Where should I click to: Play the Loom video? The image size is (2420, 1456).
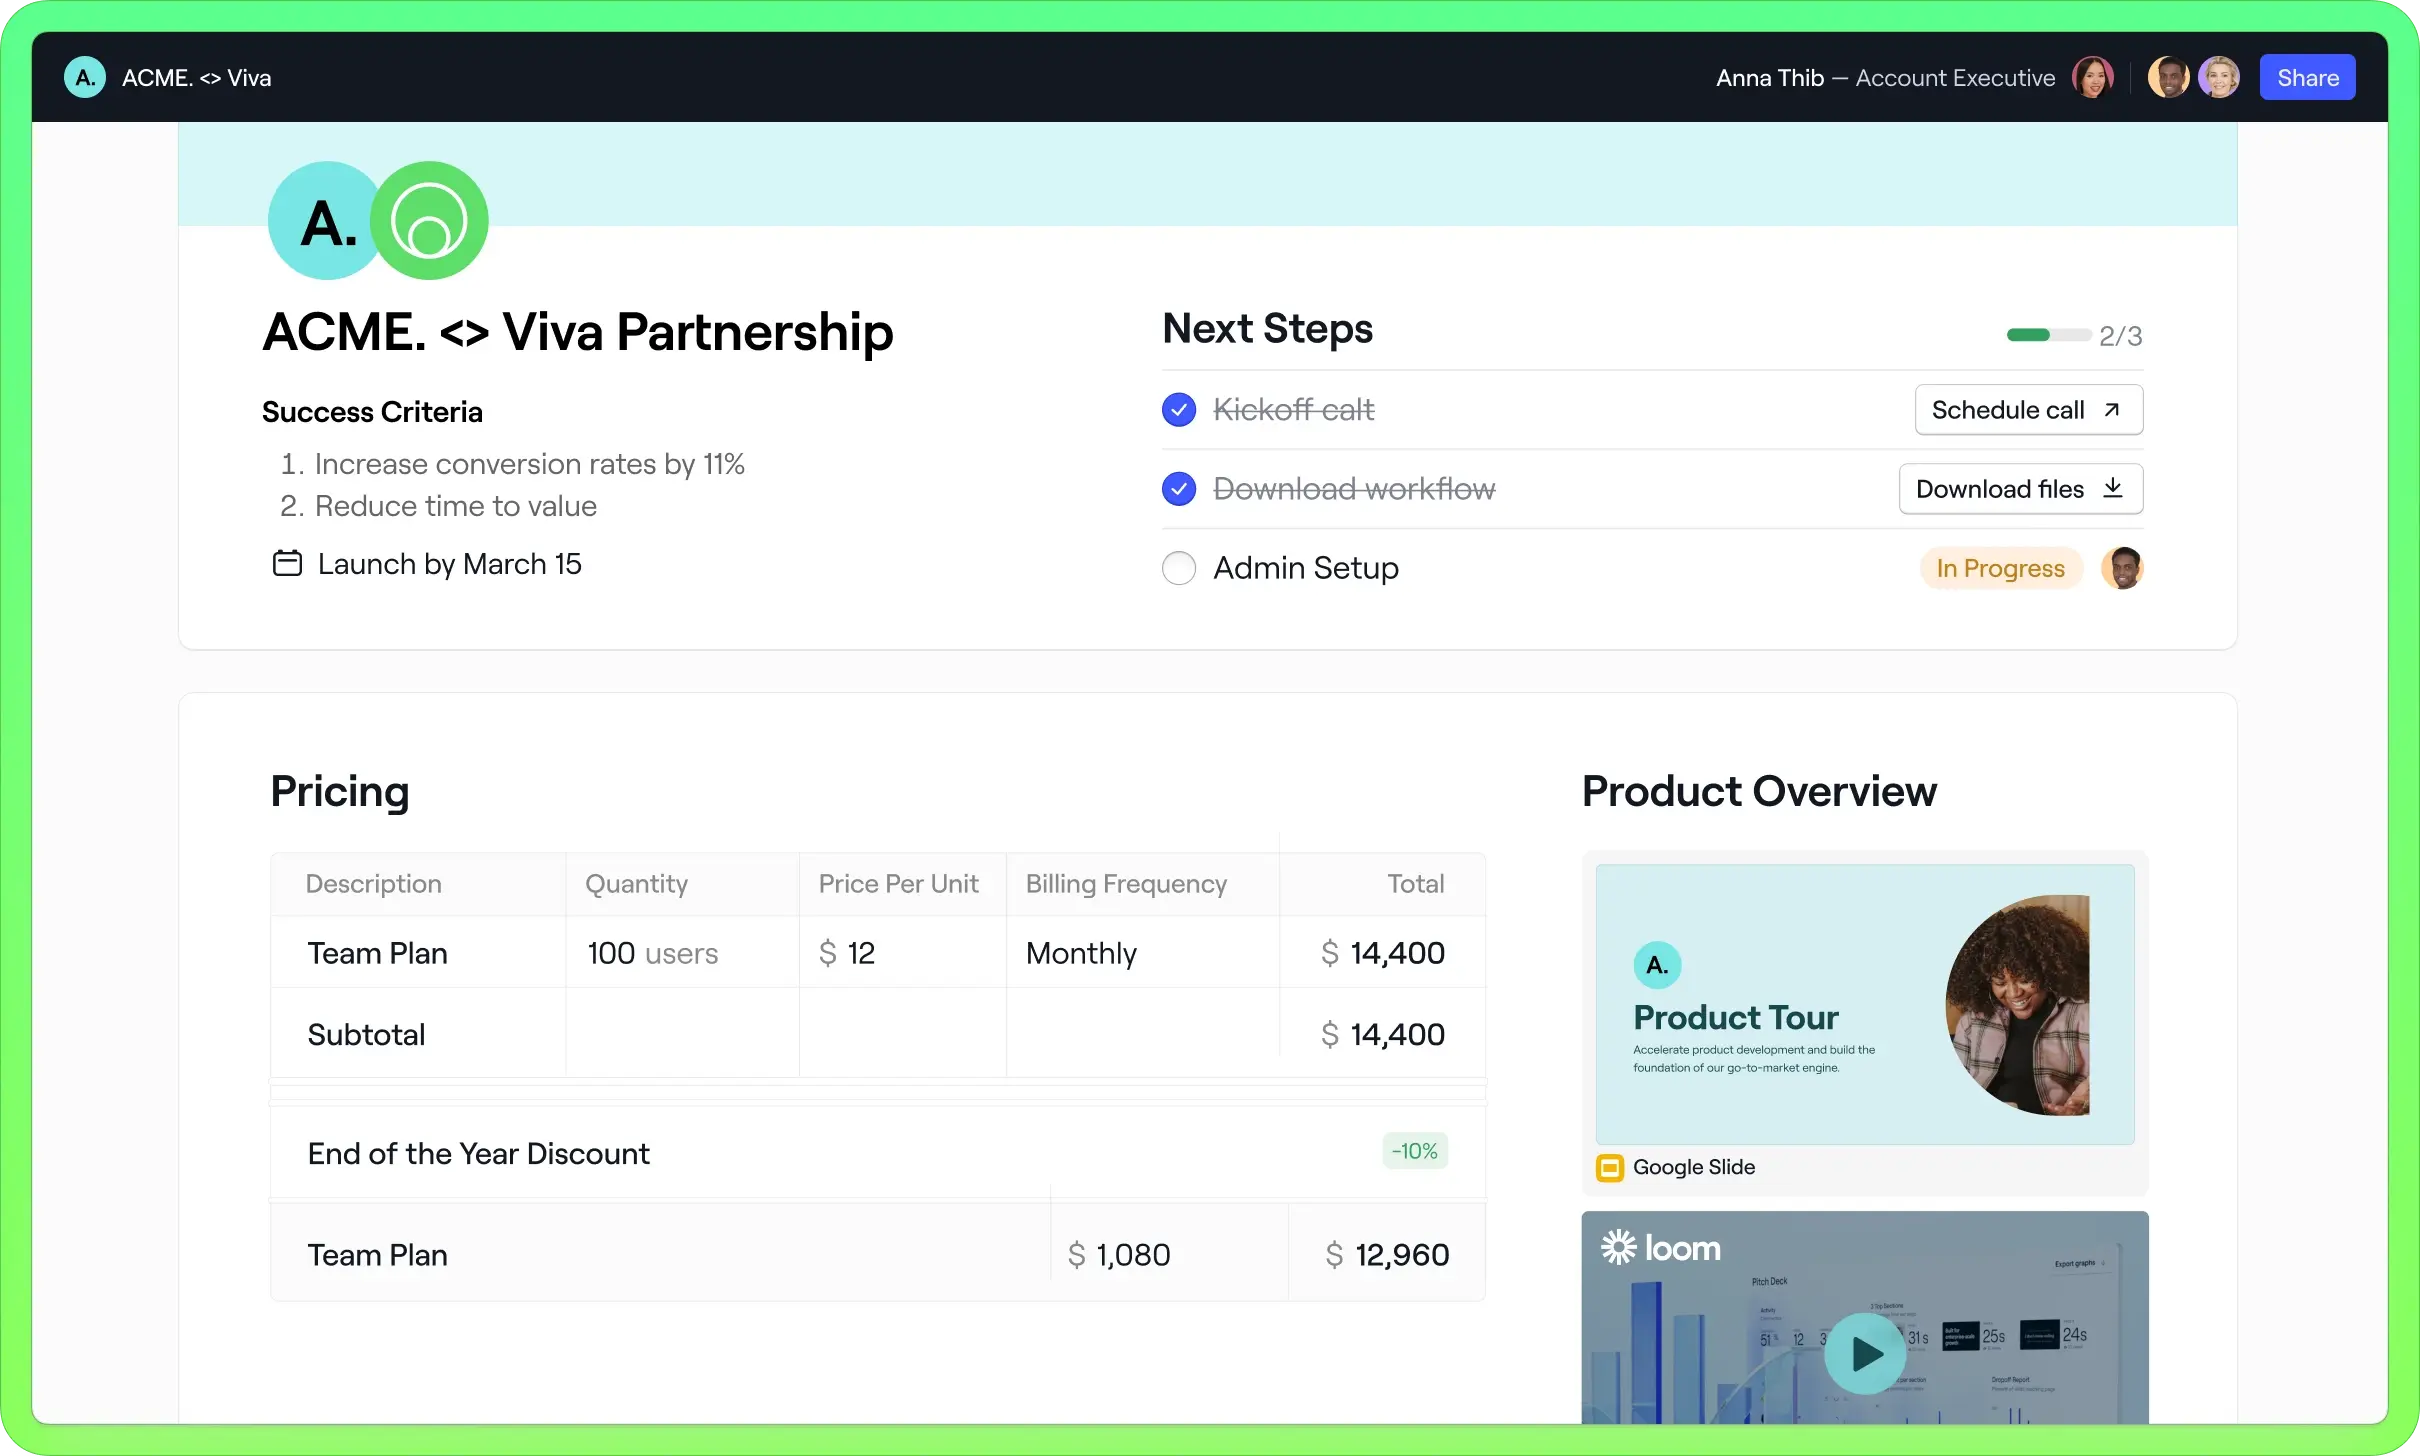(x=1866, y=1353)
